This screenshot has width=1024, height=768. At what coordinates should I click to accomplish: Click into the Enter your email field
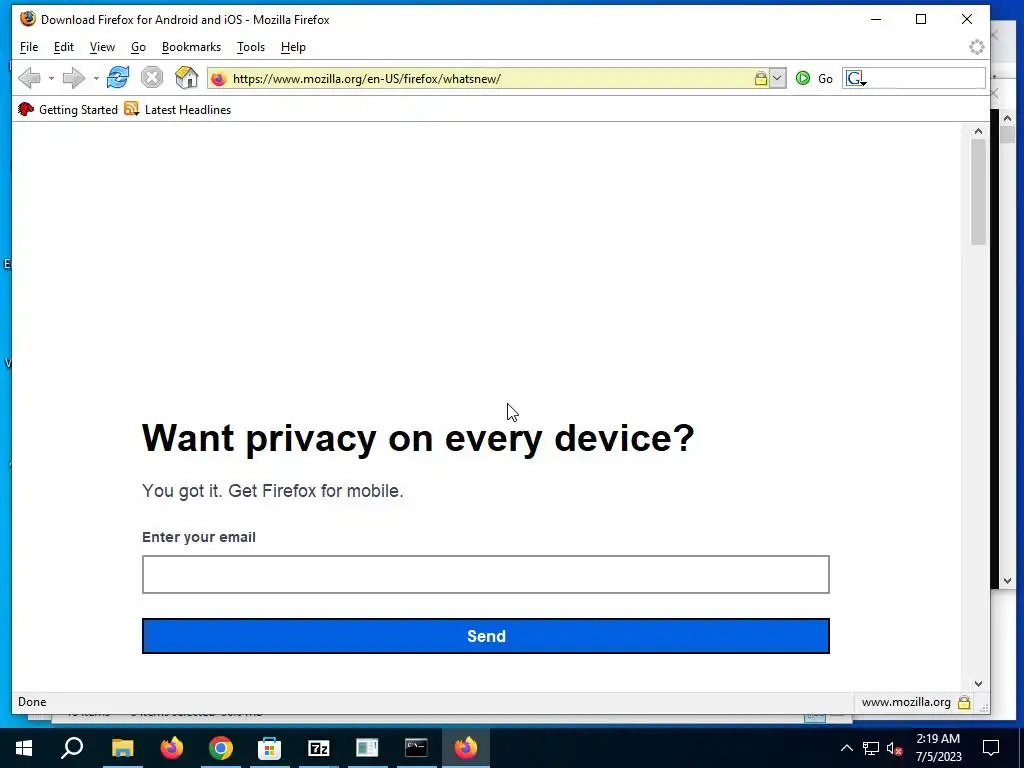coord(485,574)
